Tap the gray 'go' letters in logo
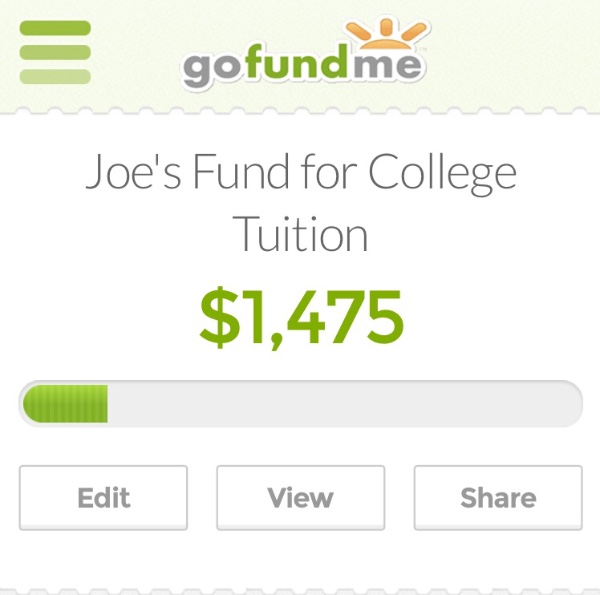 tap(214, 68)
